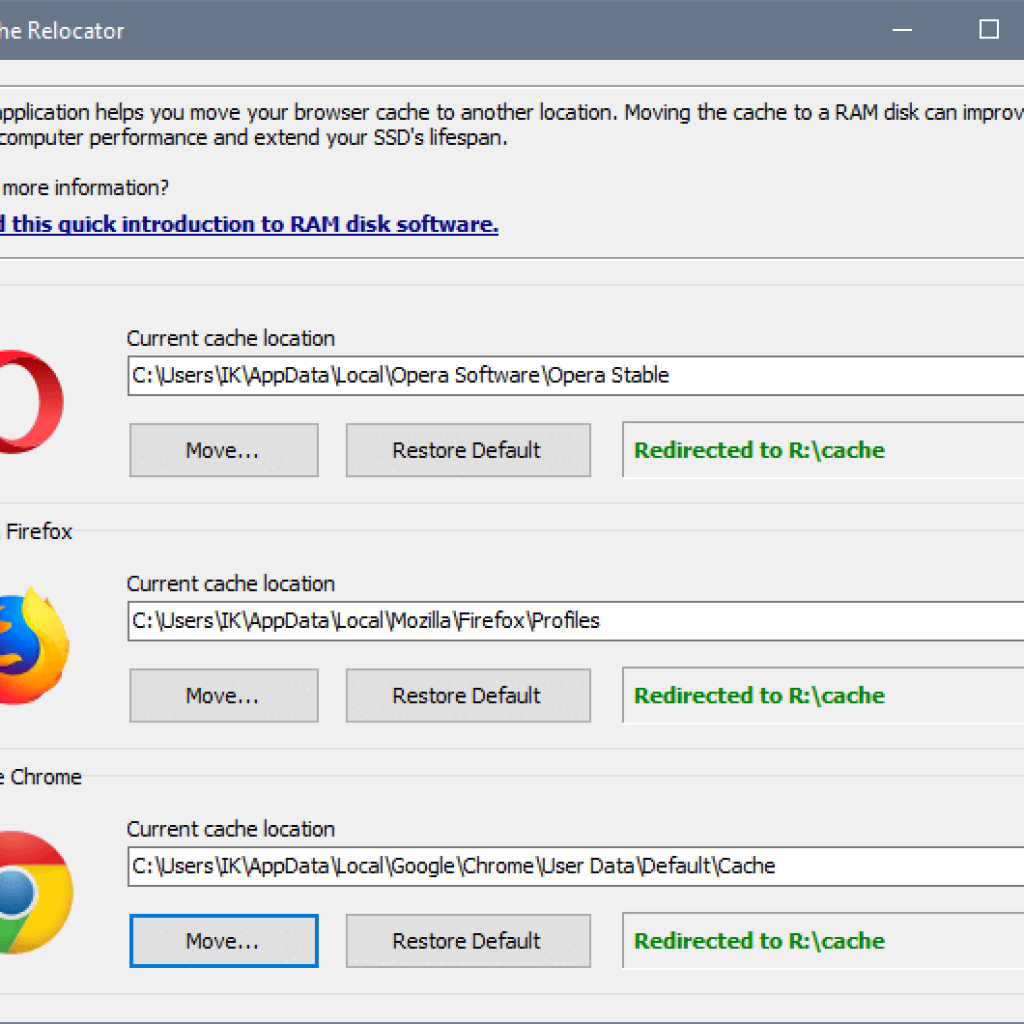Click the description text about SSD's lifespan
The height and width of the screenshot is (1024, 1024).
point(253,138)
